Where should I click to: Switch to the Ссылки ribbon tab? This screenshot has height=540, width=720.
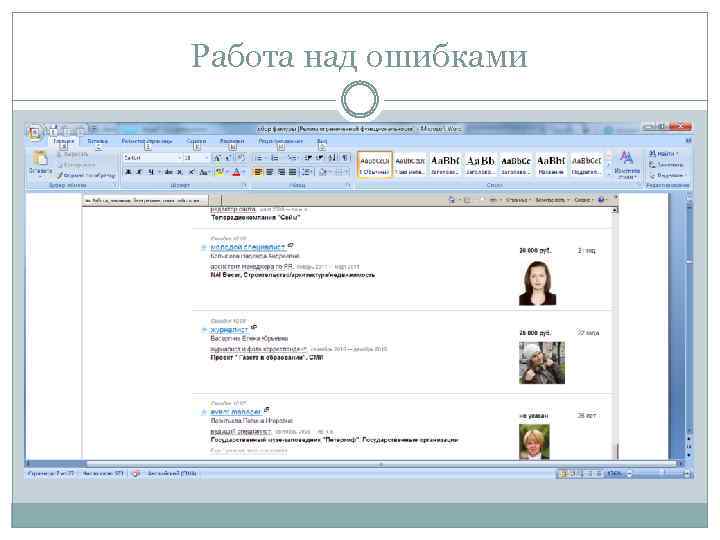196,141
